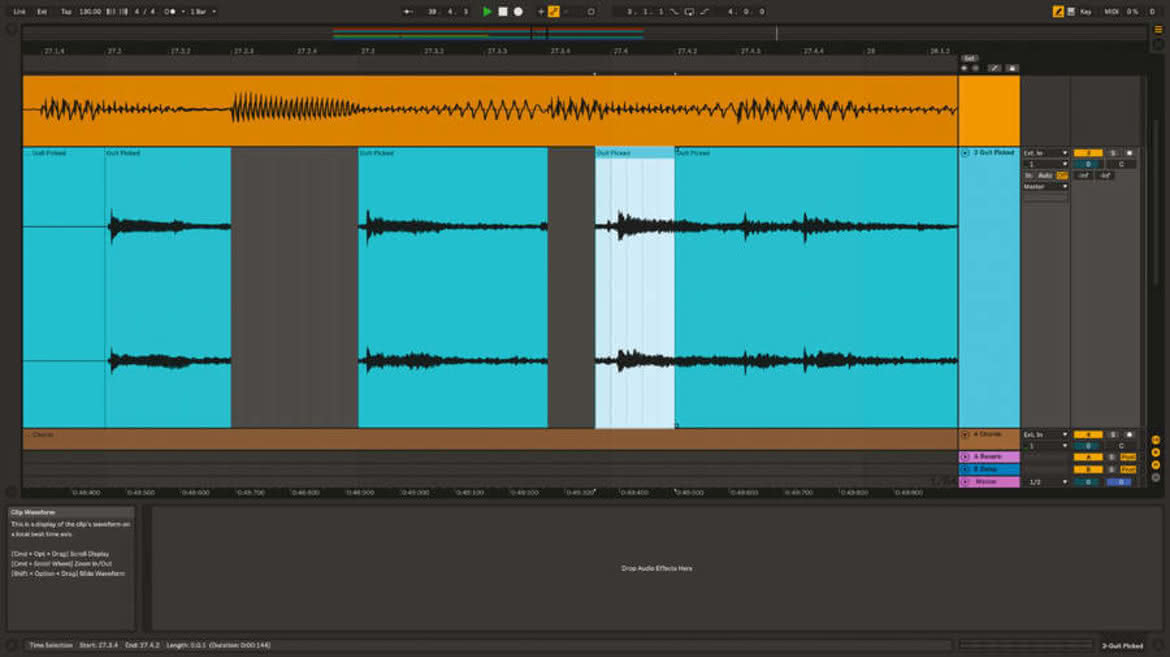1170x657 pixels.
Task: Toggle the yellow Draw Mode pencil button
Action: coord(1058,11)
